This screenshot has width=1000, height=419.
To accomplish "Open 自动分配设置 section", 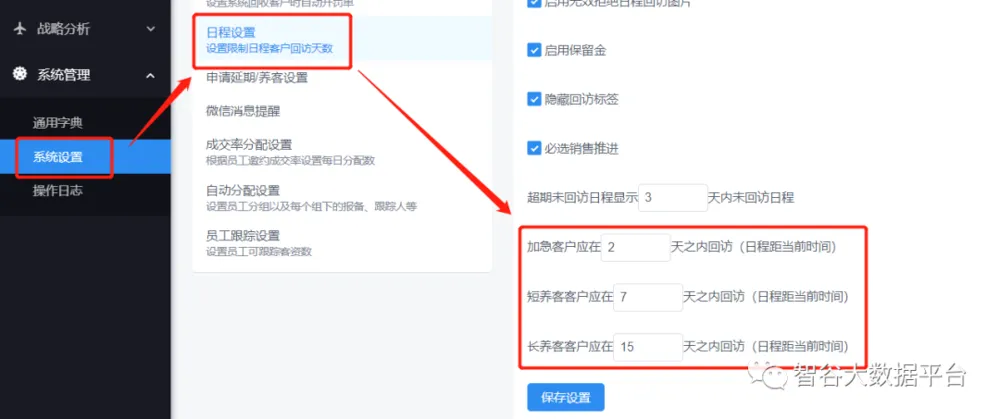I will (x=243, y=191).
